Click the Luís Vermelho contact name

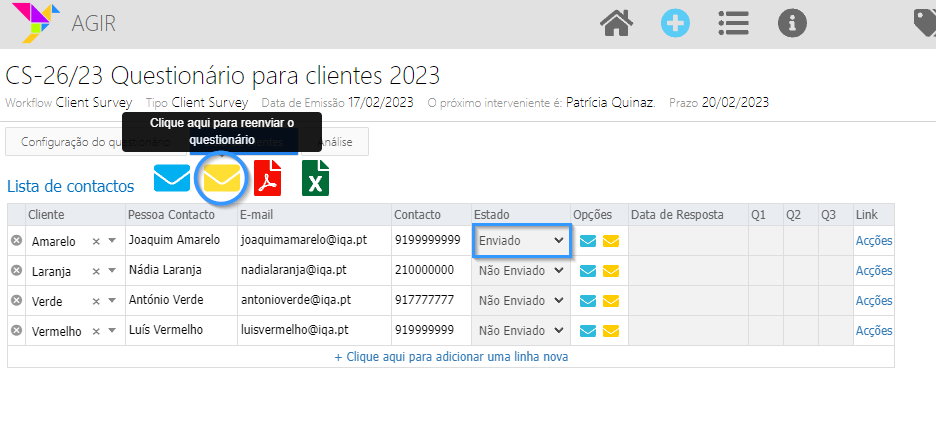(x=166, y=330)
